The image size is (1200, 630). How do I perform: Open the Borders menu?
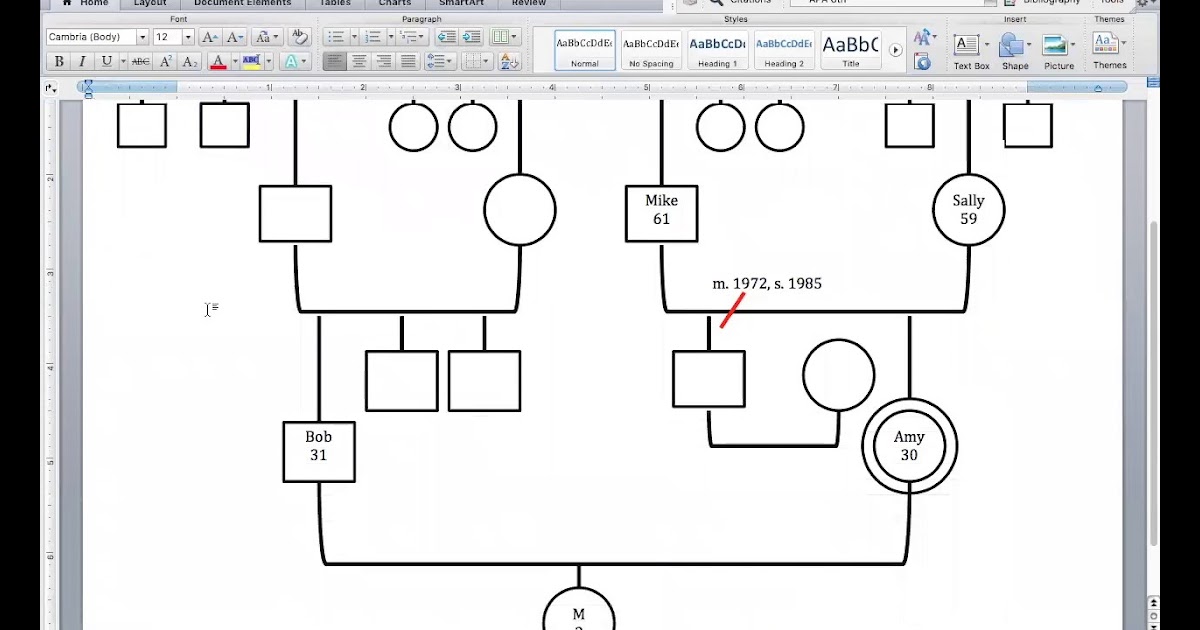[477, 62]
